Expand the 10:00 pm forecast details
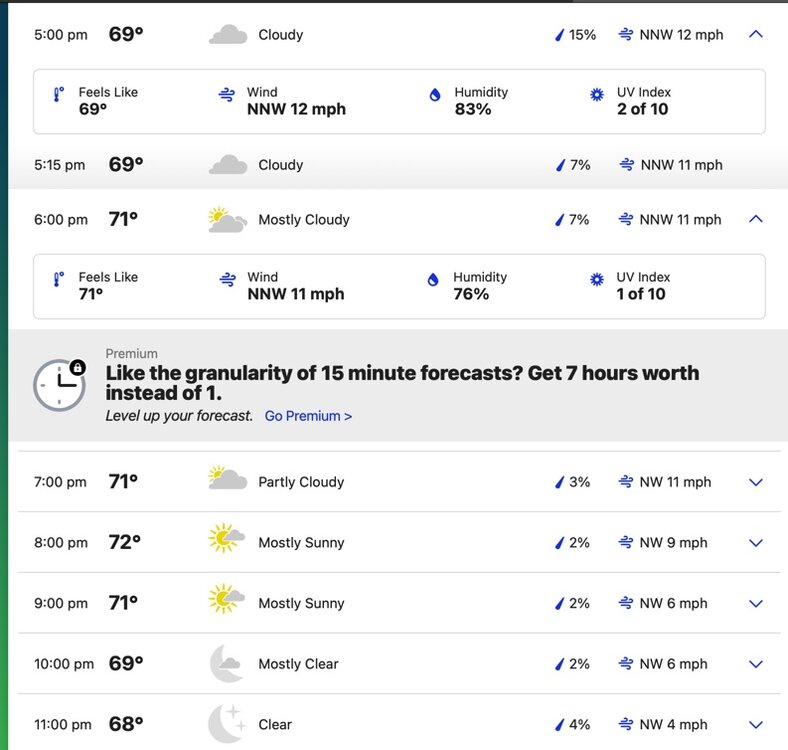 coord(756,664)
